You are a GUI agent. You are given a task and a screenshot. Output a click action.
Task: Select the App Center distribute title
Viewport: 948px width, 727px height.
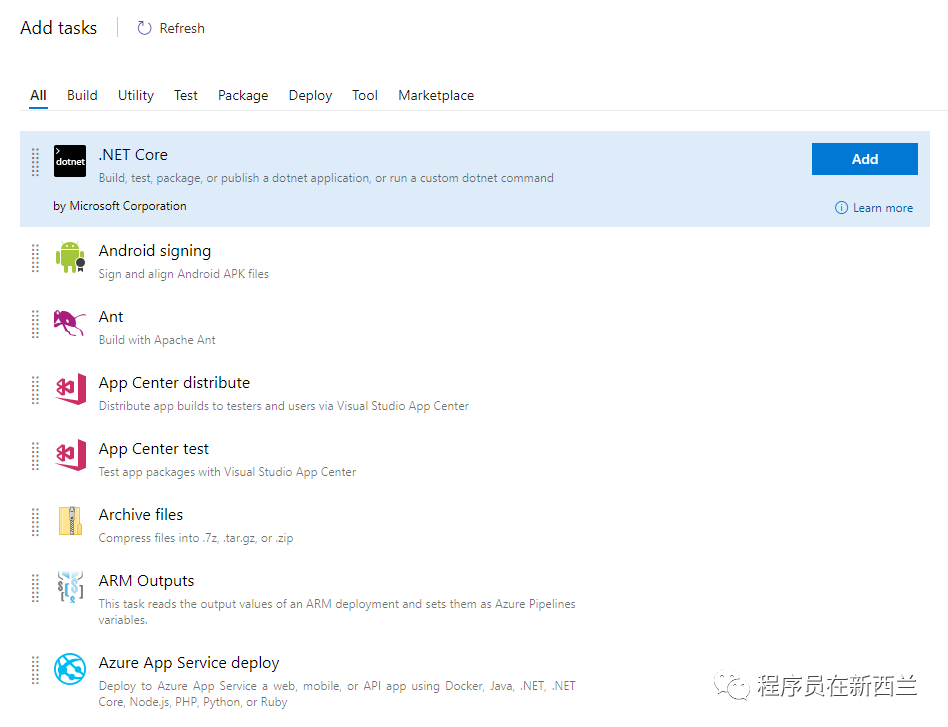[174, 383]
